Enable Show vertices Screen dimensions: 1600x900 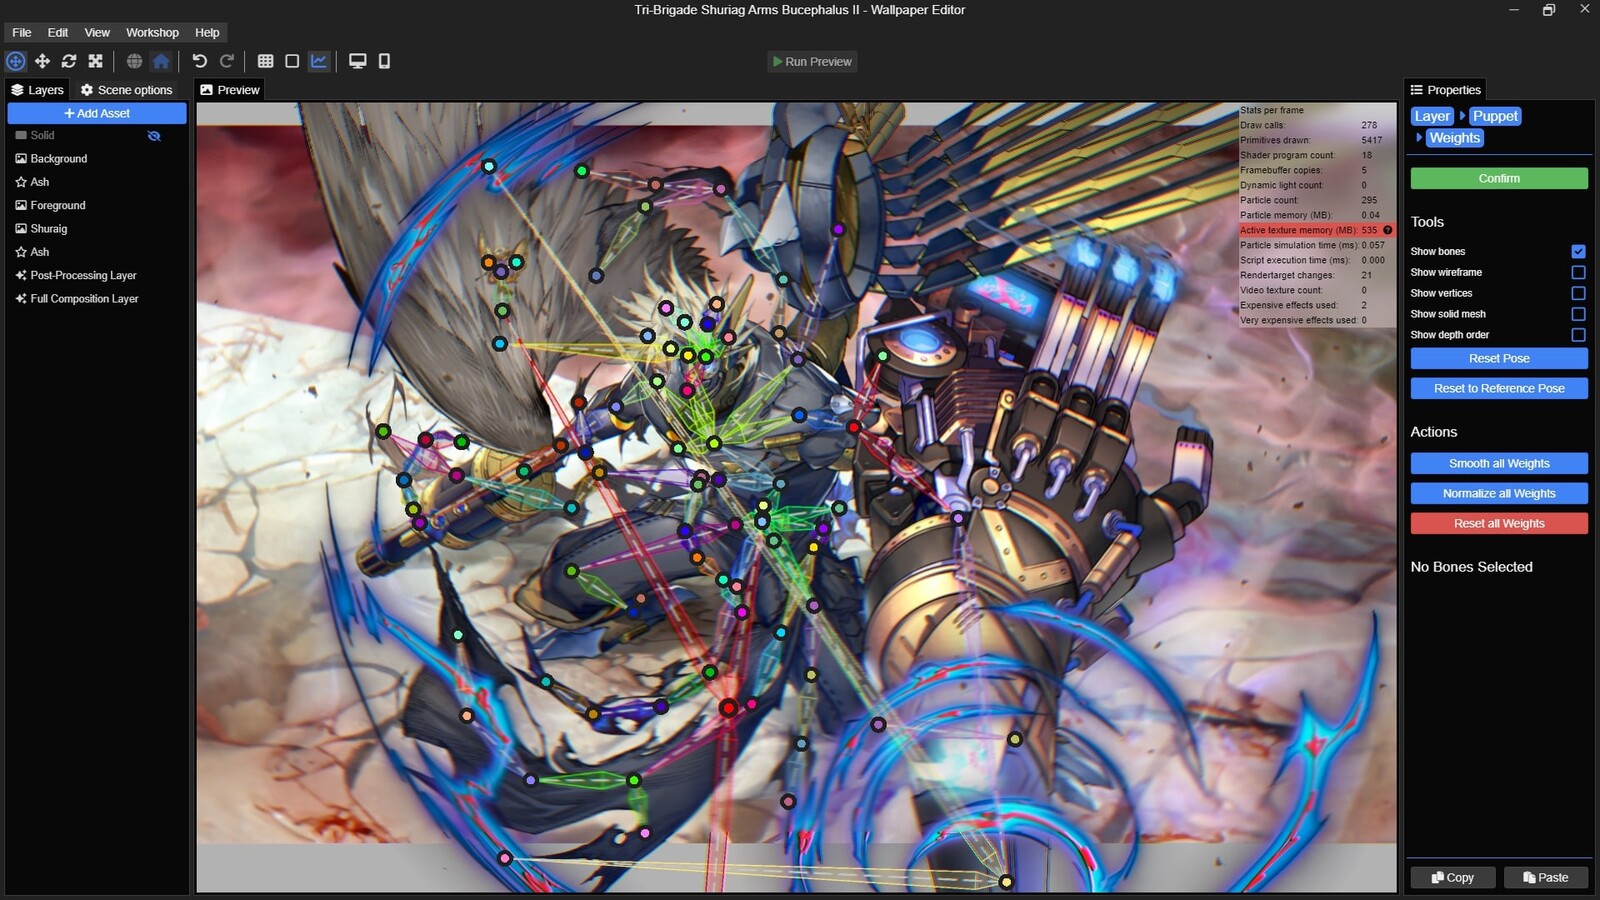pos(1578,294)
